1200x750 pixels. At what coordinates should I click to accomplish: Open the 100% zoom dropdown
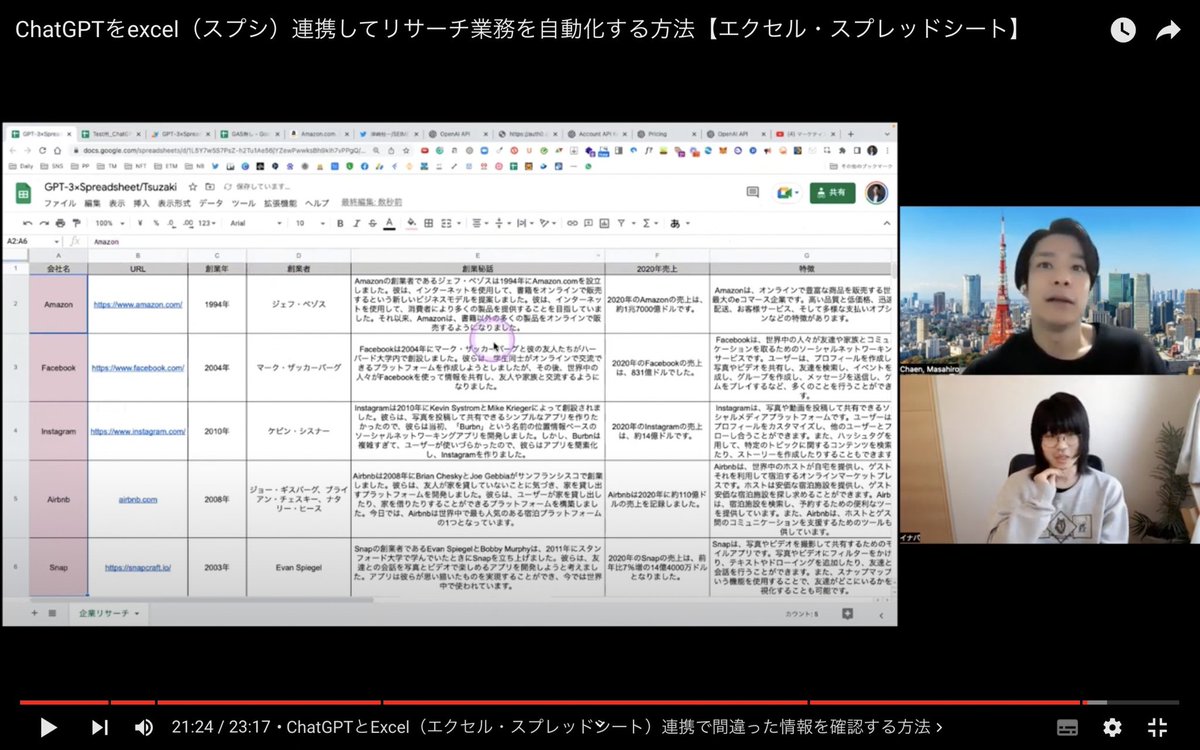(110, 223)
